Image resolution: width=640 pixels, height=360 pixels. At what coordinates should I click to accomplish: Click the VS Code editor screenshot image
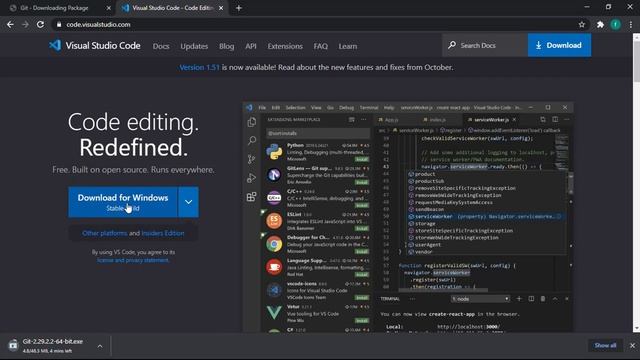click(408, 217)
